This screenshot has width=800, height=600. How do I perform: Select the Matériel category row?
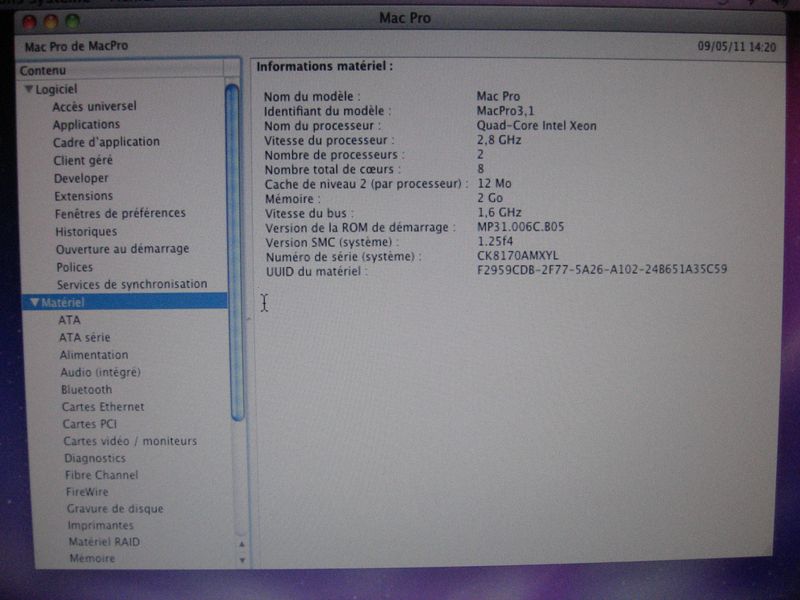tap(124, 302)
